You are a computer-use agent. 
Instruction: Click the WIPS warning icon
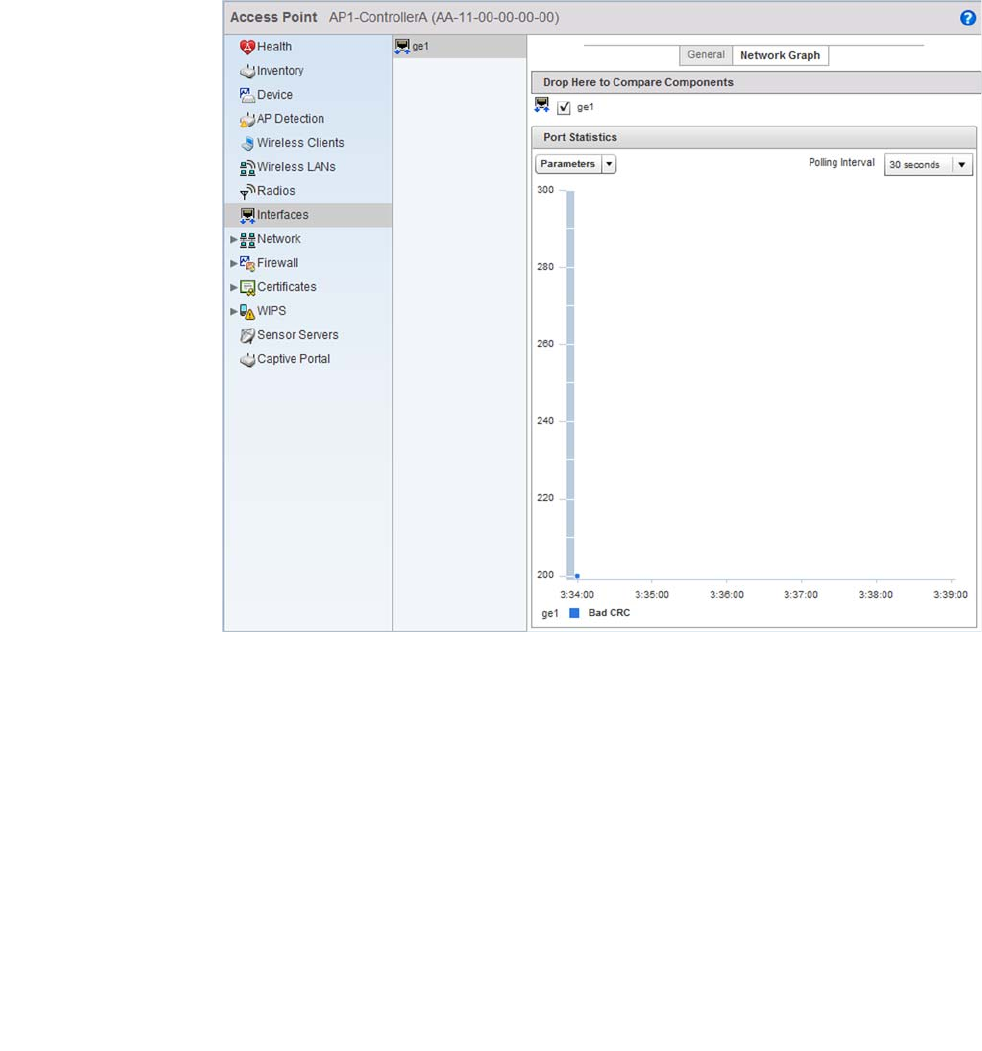point(247,312)
